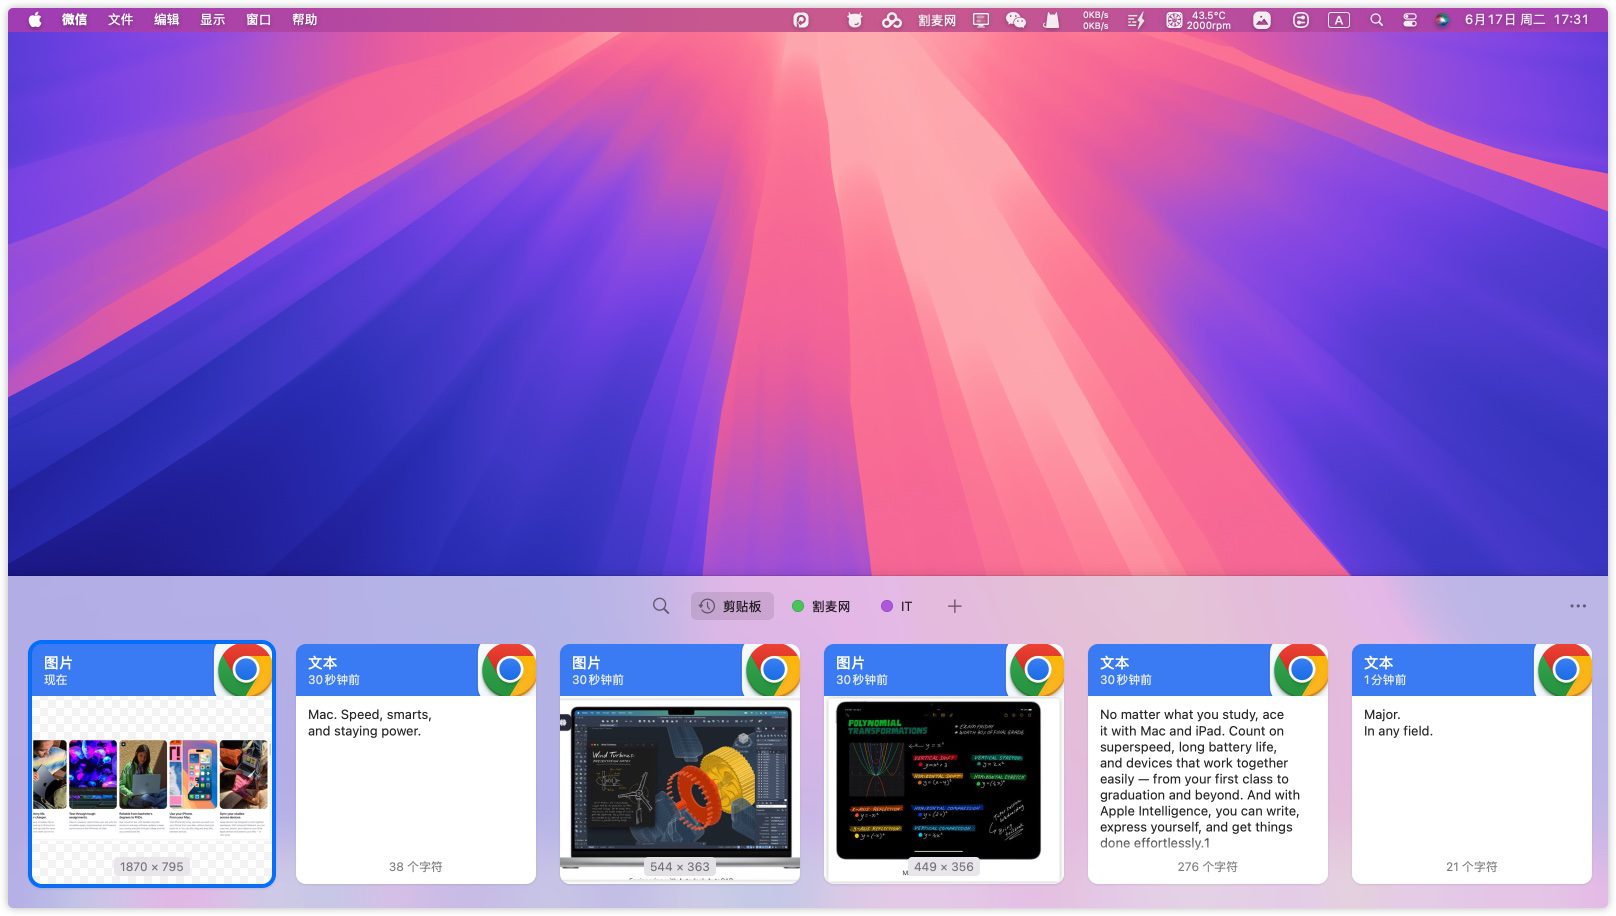Switch to the 割麦网 pinboard
Screen dimensions: 1616x916
tap(821, 606)
